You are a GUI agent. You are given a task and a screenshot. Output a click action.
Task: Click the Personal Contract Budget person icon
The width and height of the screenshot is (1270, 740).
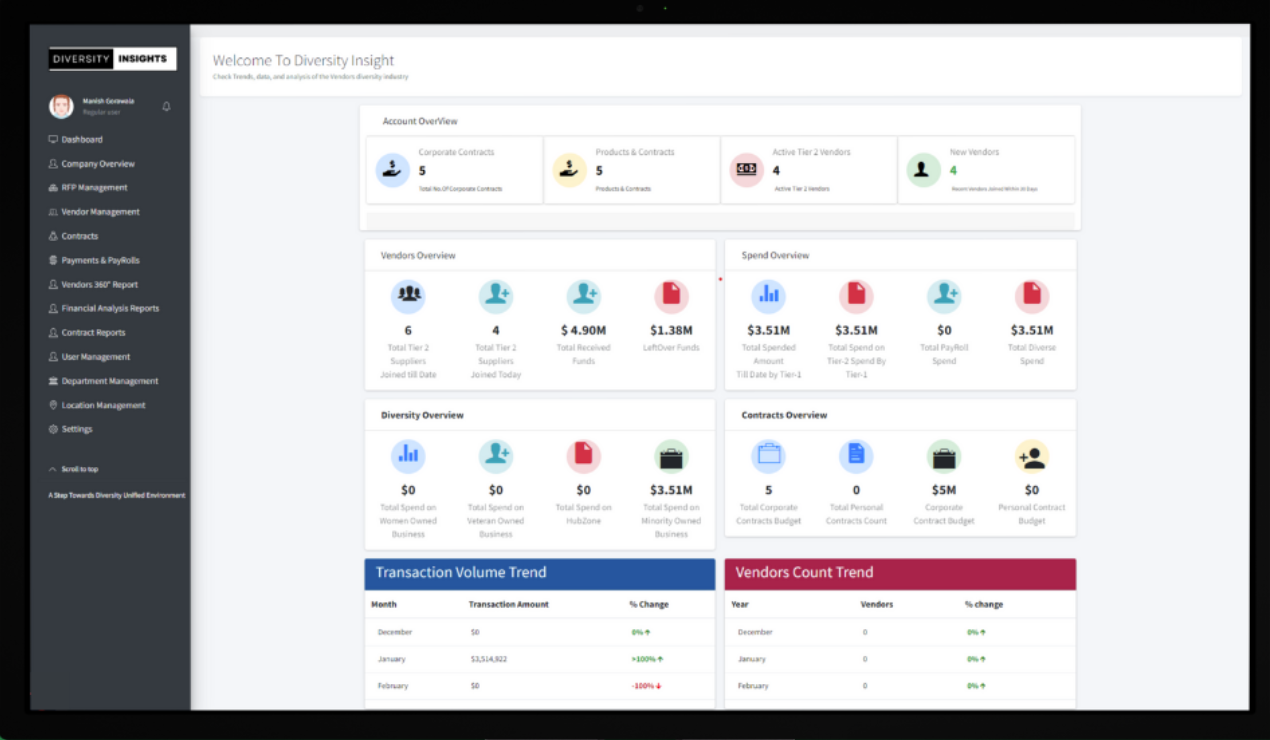coord(1032,456)
